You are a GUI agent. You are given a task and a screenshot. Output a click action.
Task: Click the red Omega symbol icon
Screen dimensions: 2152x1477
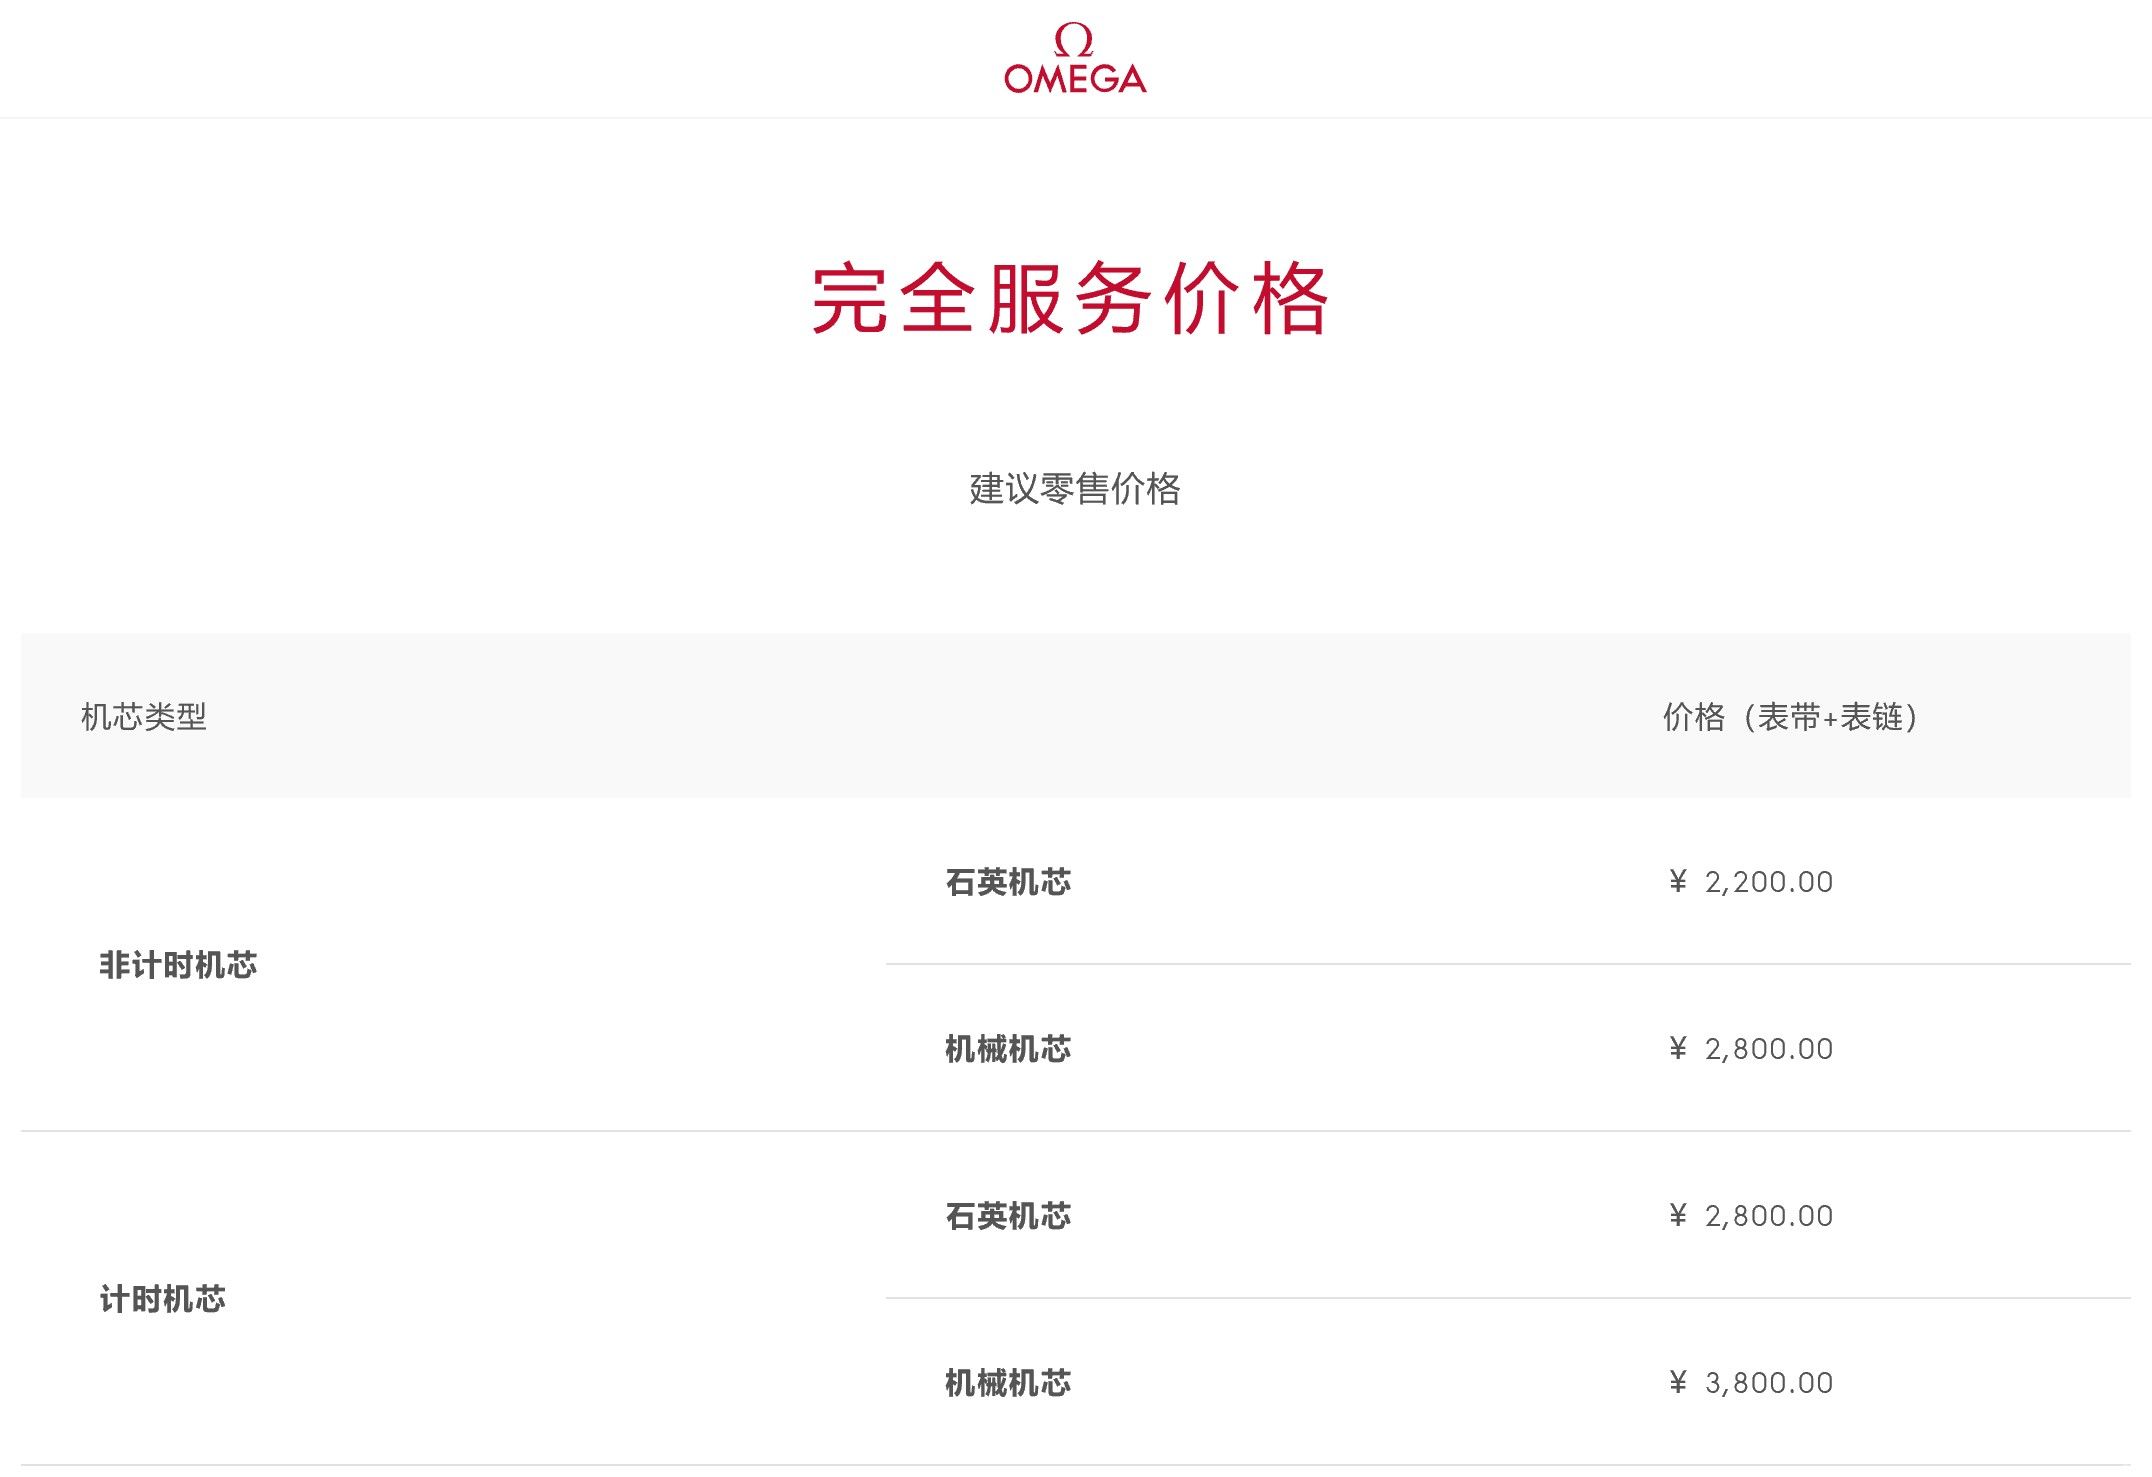coord(1074,40)
